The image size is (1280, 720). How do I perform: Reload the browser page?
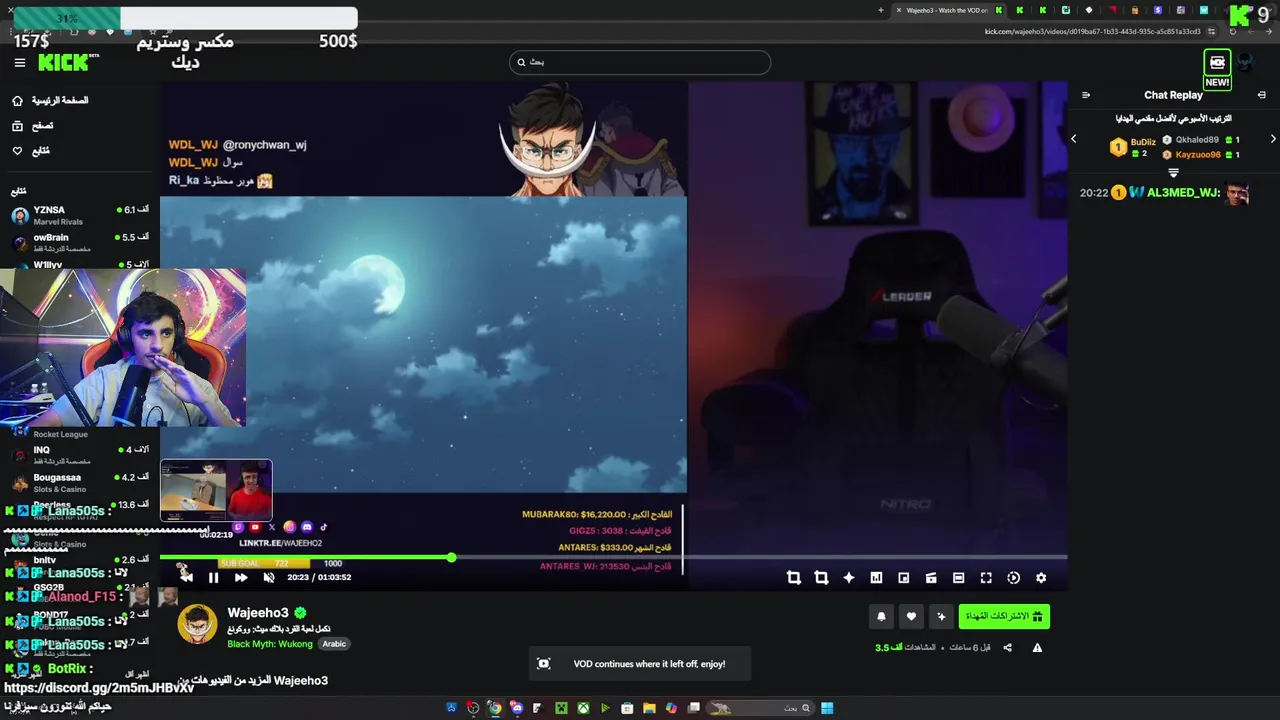(1232, 32)
